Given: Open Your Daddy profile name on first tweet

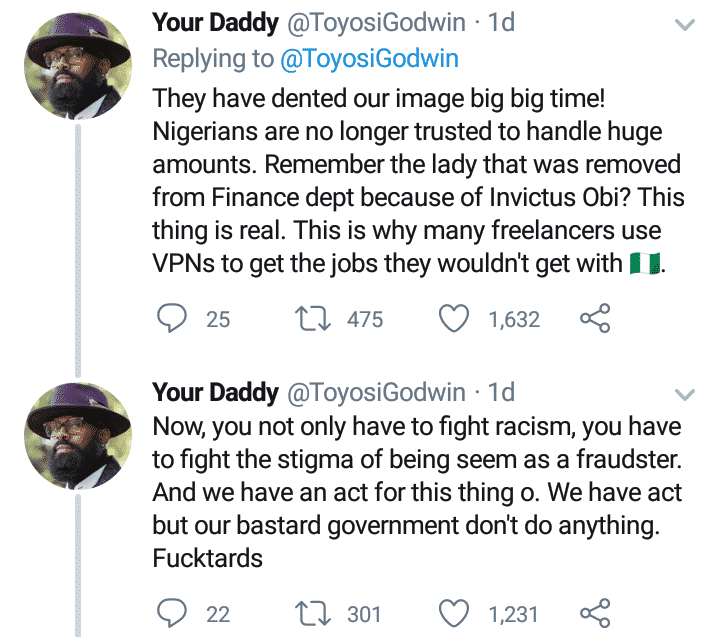Looking at the screenshot, I should point(214,24).
